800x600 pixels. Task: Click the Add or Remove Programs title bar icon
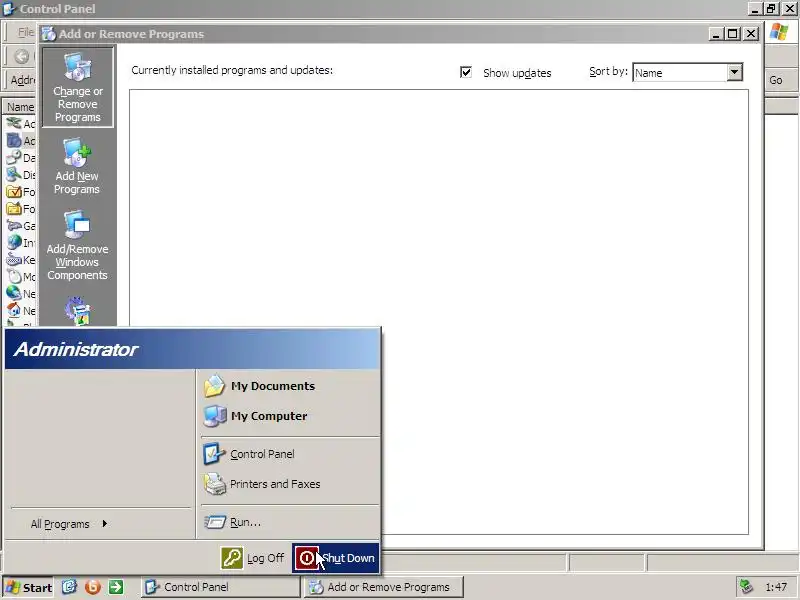click(x=49, y=34)
